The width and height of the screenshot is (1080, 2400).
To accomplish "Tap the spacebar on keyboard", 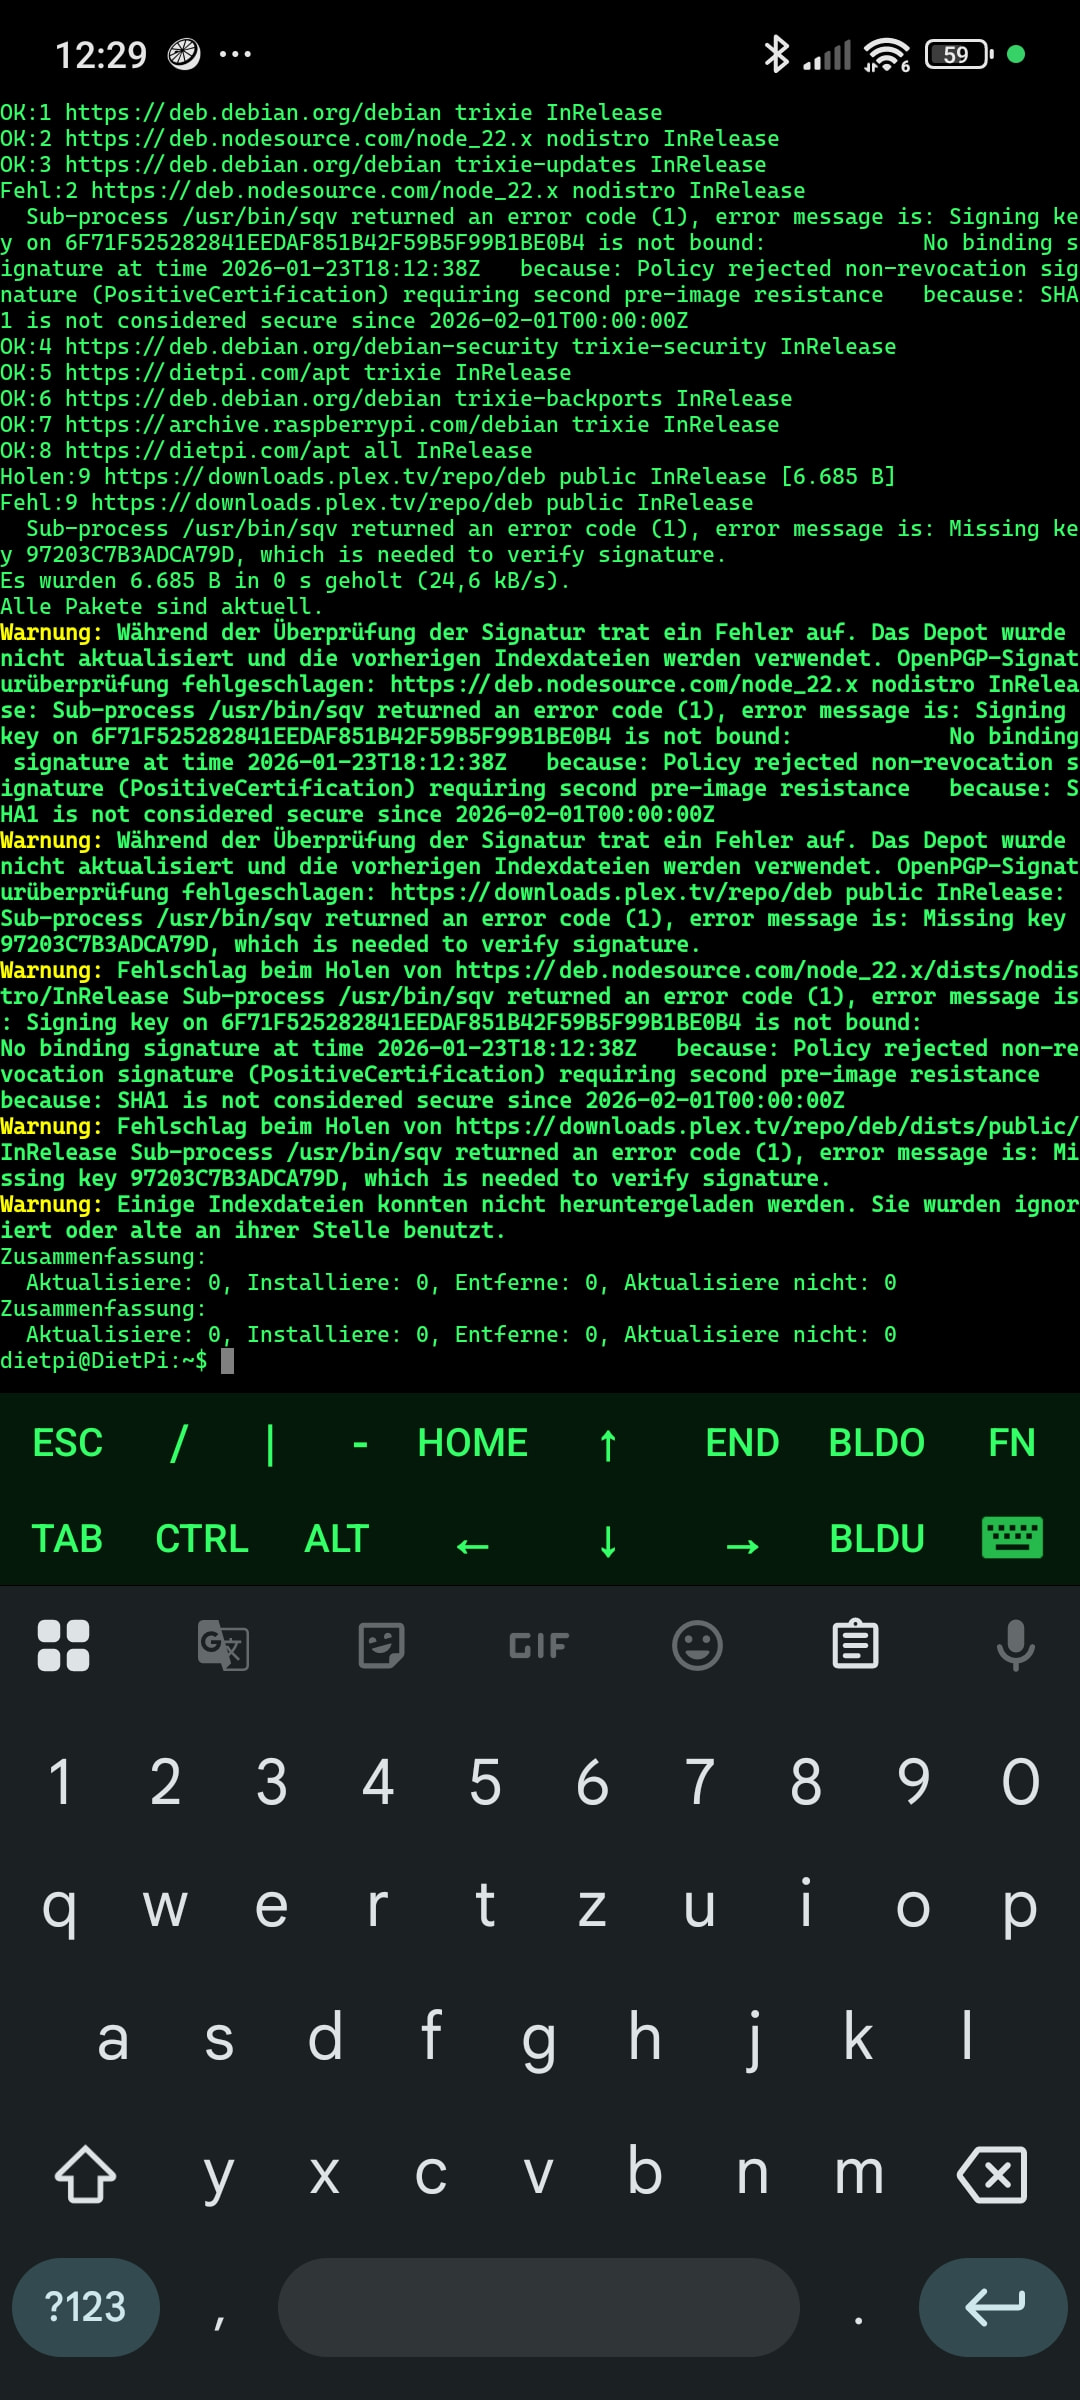I will tap(539, 2307).
